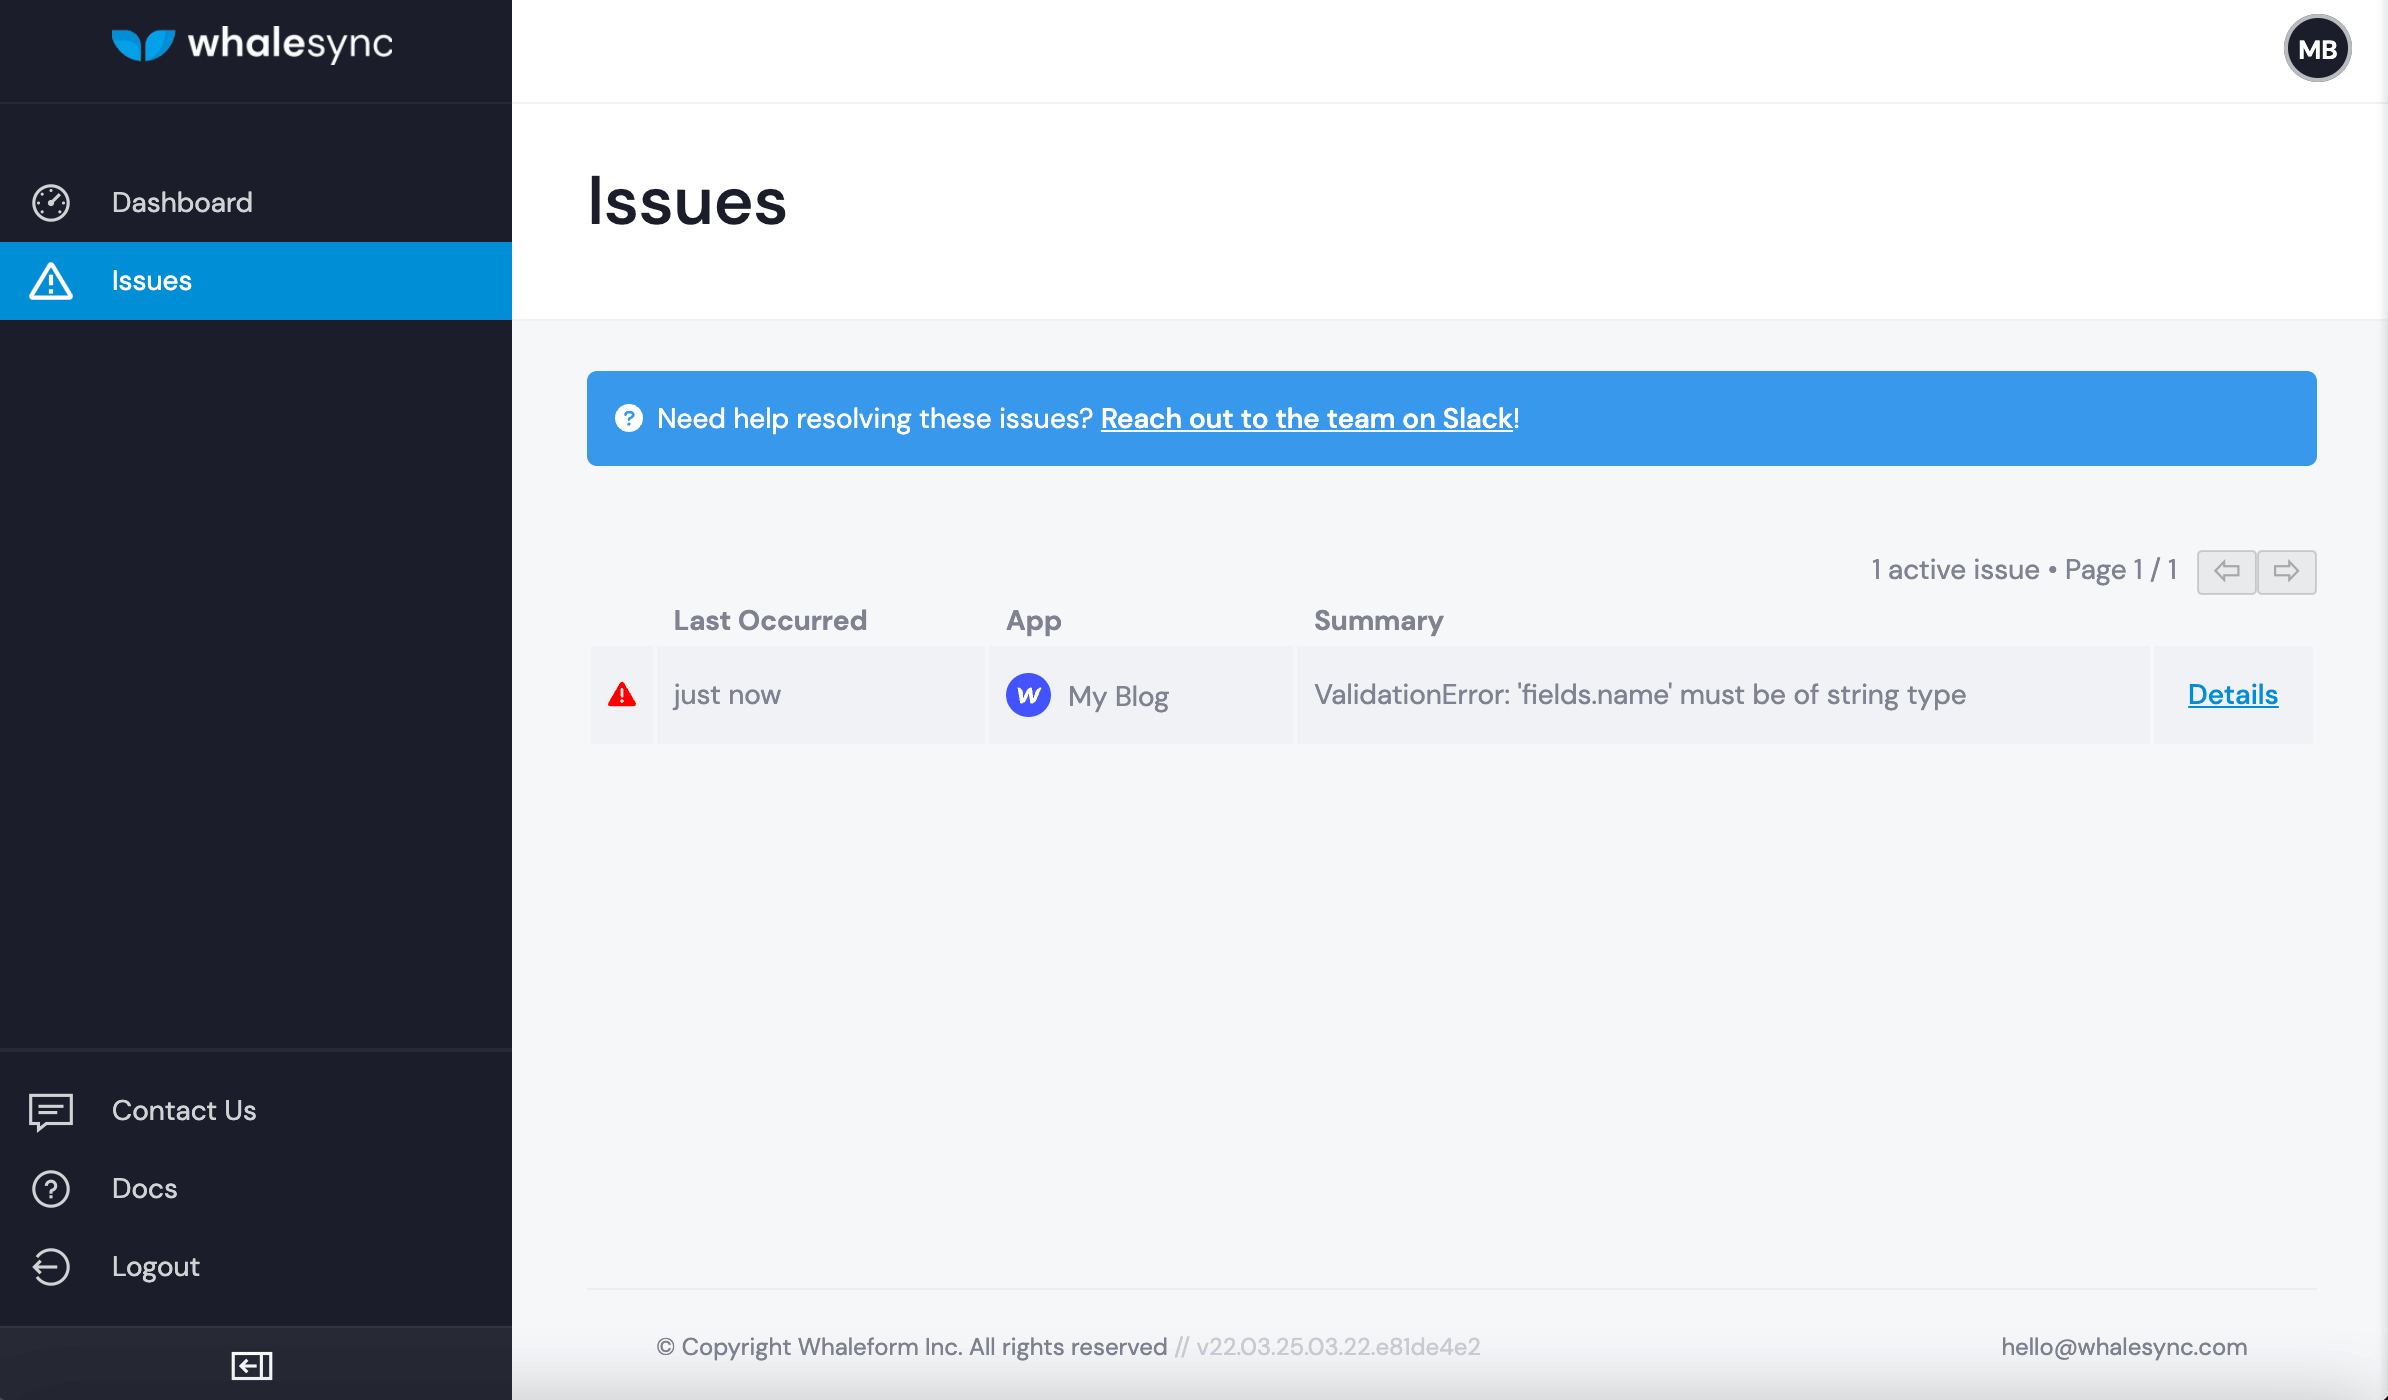Click the My Blog app icon

(1029, 695)
